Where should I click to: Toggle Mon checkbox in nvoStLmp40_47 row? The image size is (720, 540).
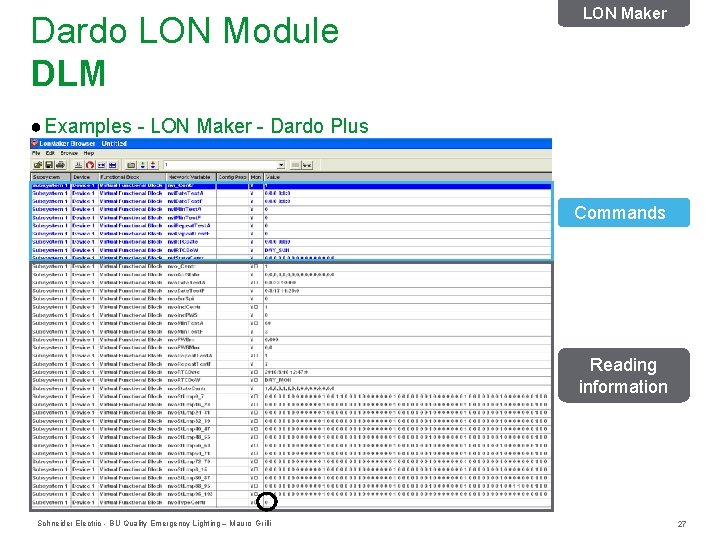click(256, 429)
